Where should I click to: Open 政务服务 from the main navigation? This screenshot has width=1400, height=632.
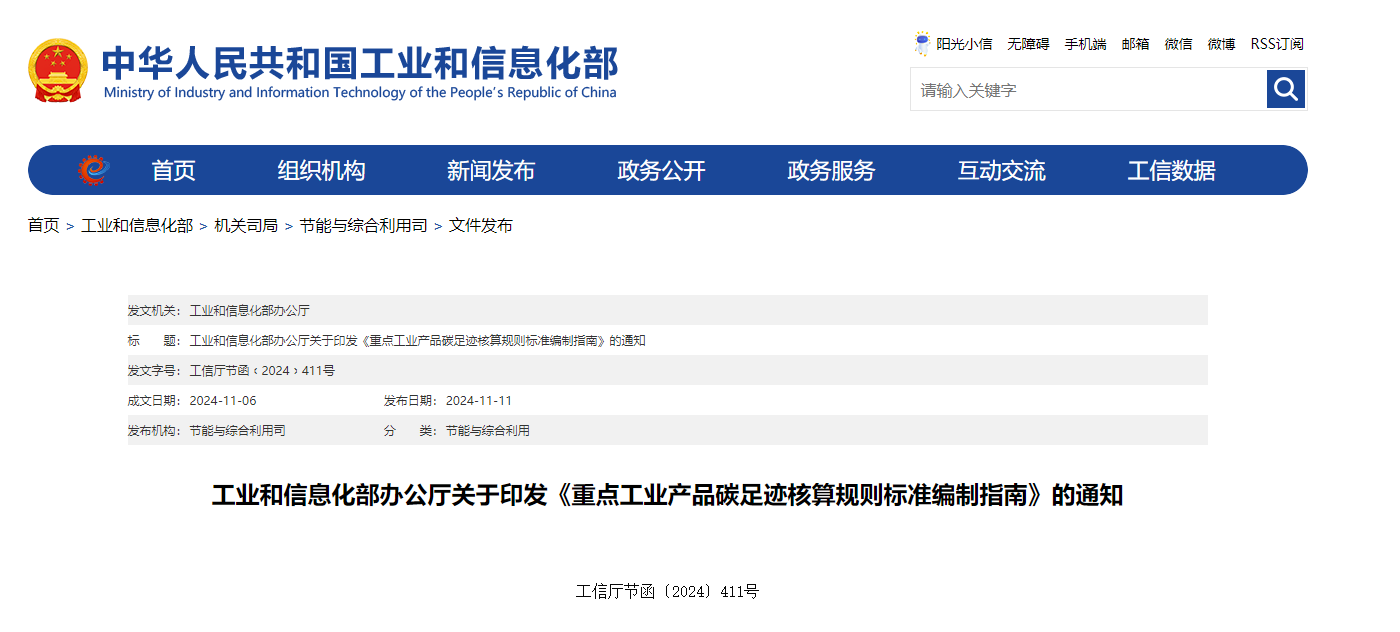pyautogui.click(x=831, y=171)
